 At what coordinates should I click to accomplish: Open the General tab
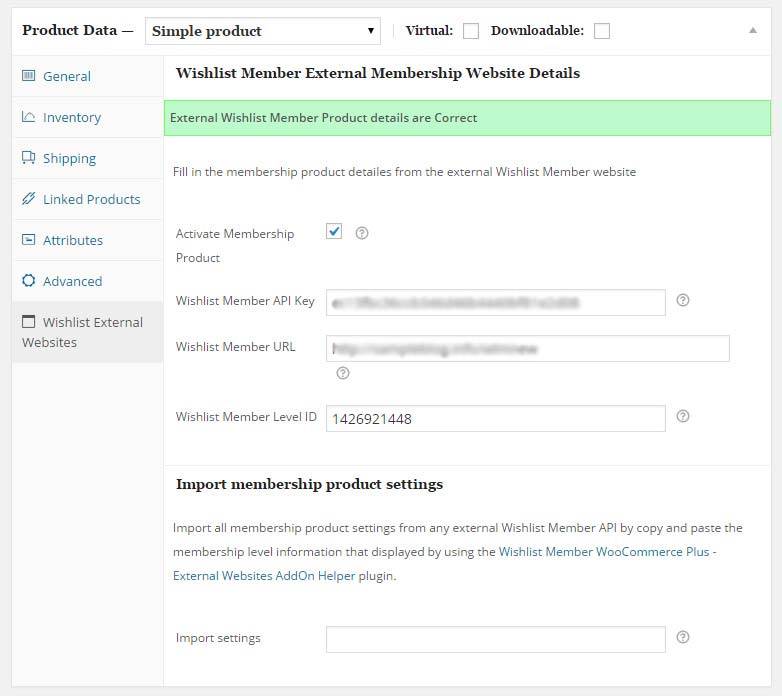click(87, 76)
